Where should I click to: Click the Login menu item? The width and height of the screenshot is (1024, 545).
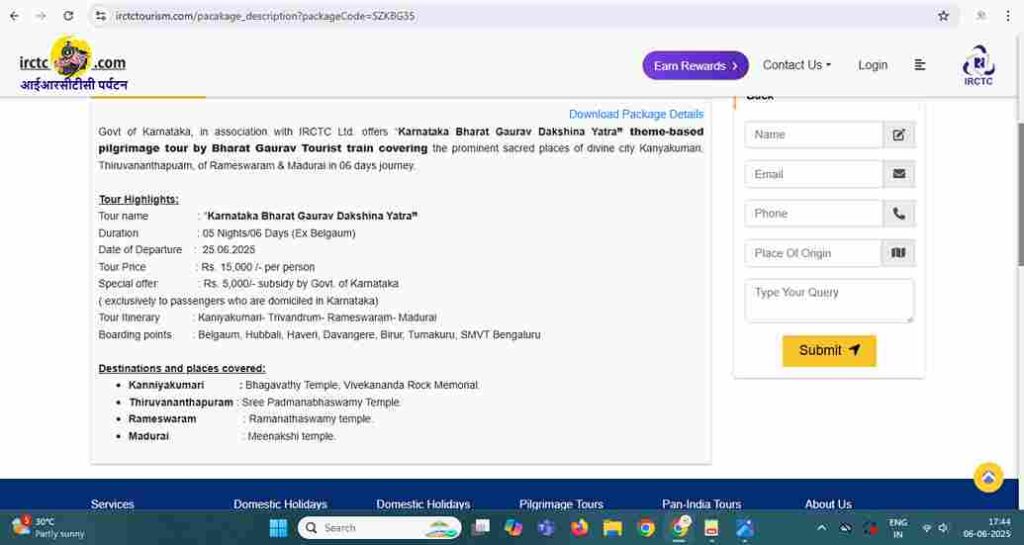pyautogui.click(x=872, y=65)
